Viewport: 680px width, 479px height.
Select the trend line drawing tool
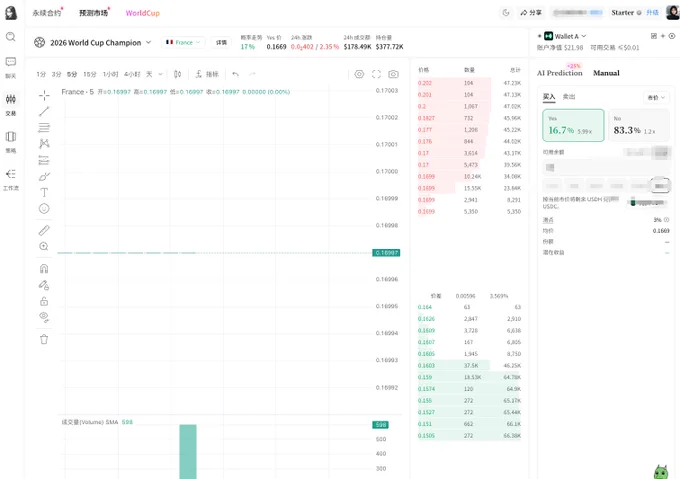pos(44,111)
